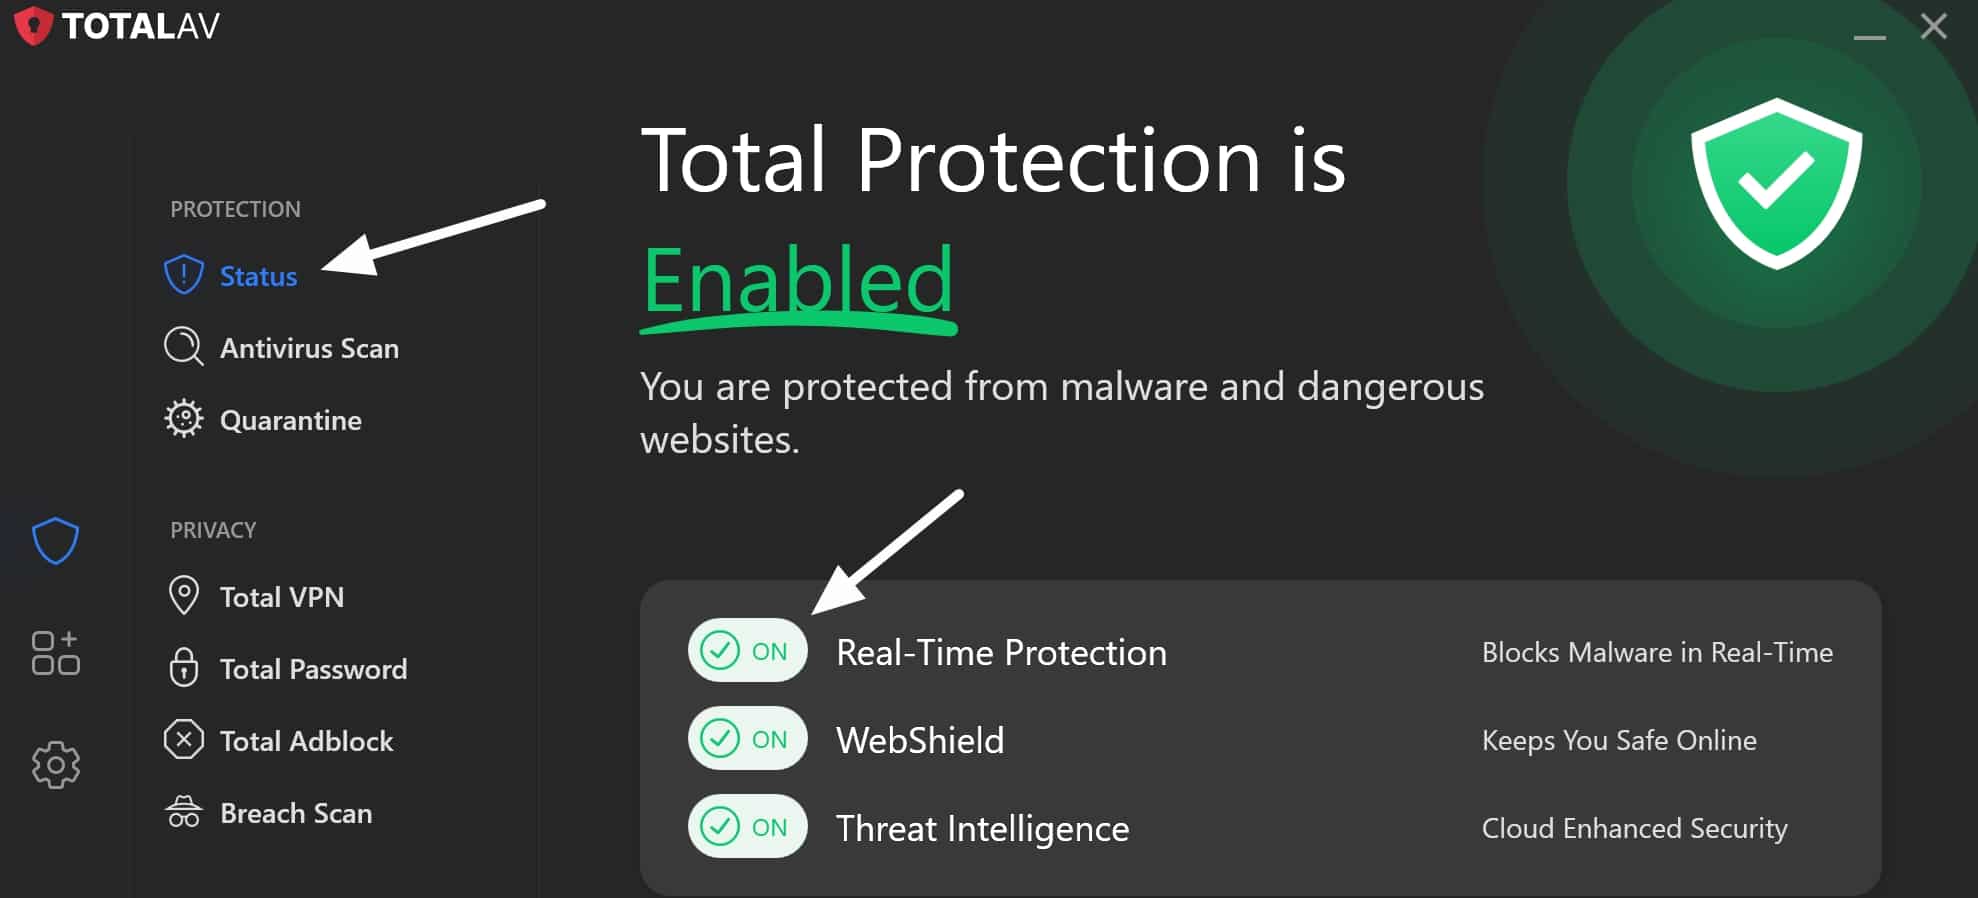
Task: Open the settings gear in sidebar
Action: point(55,765)
